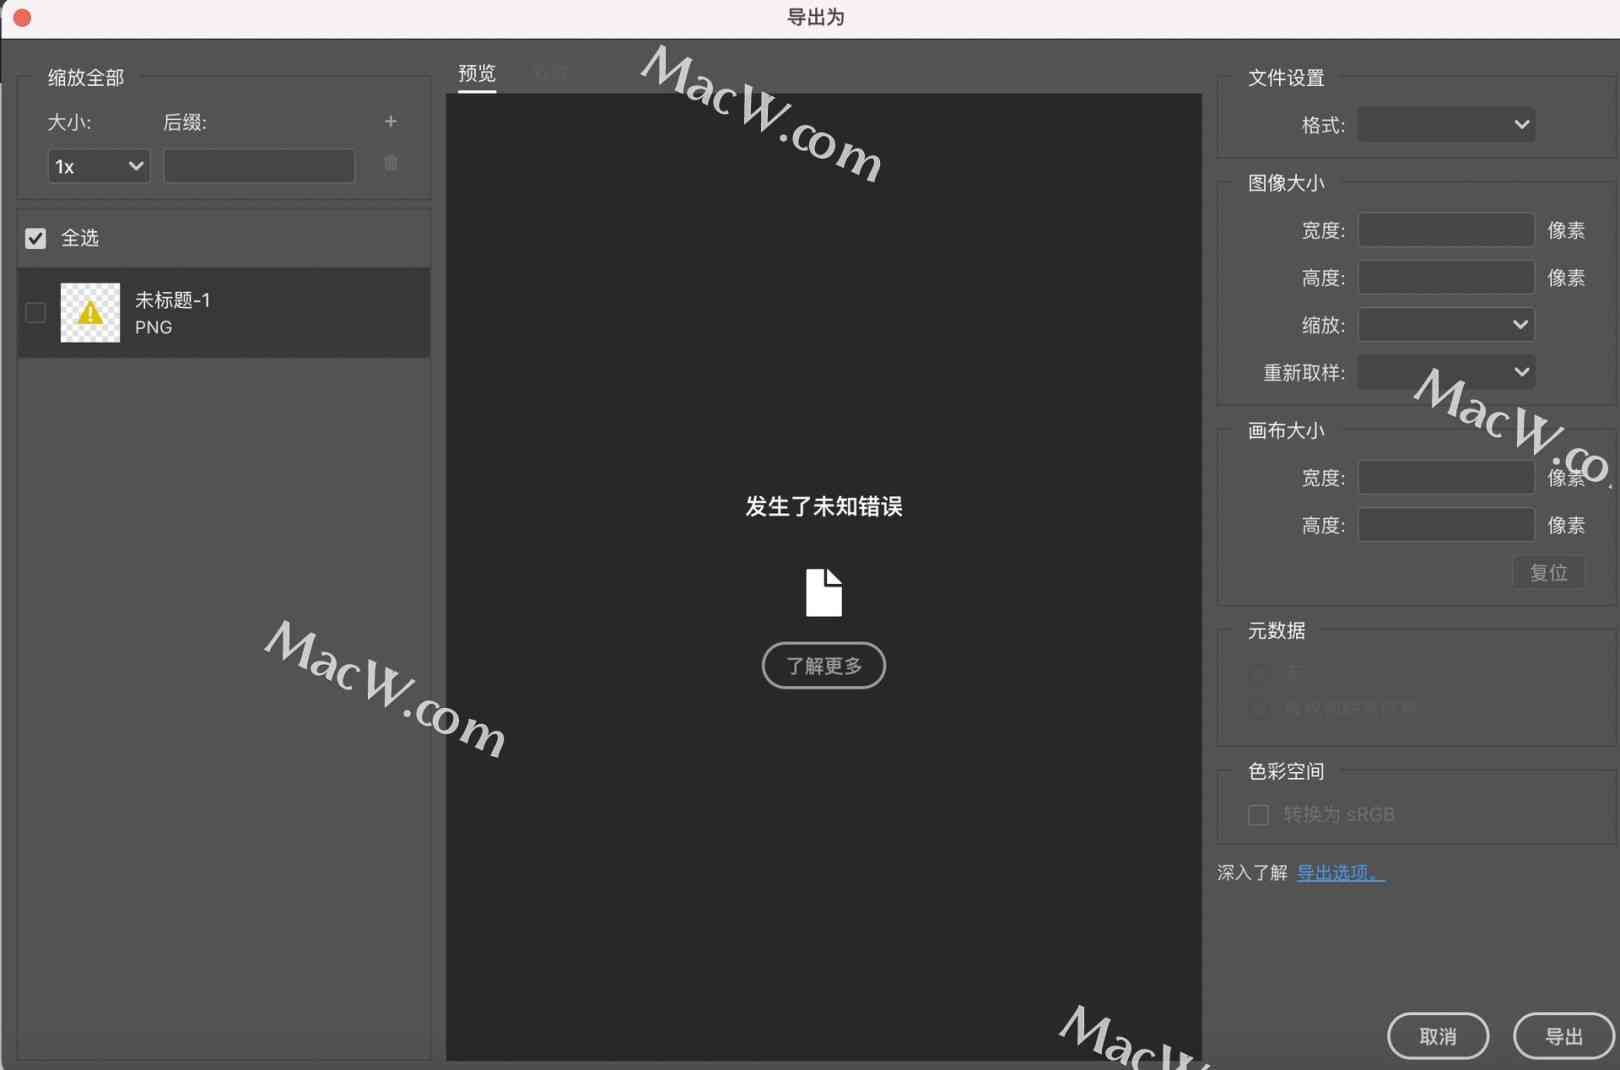Click the 画布大小 section heading

(1286, 431)
